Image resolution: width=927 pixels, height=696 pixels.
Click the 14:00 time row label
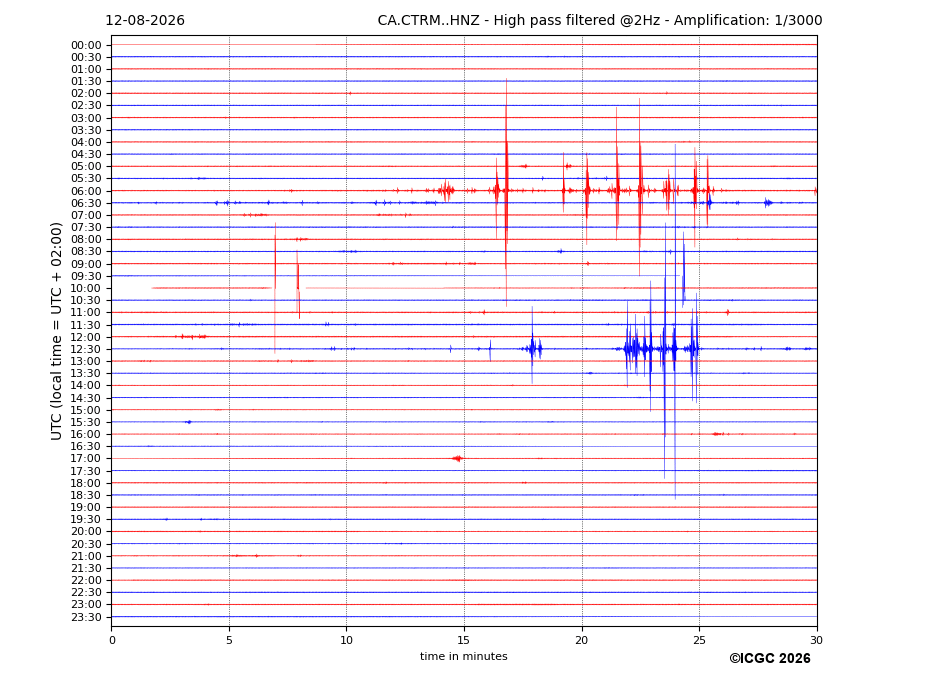(x=86, y=386)
